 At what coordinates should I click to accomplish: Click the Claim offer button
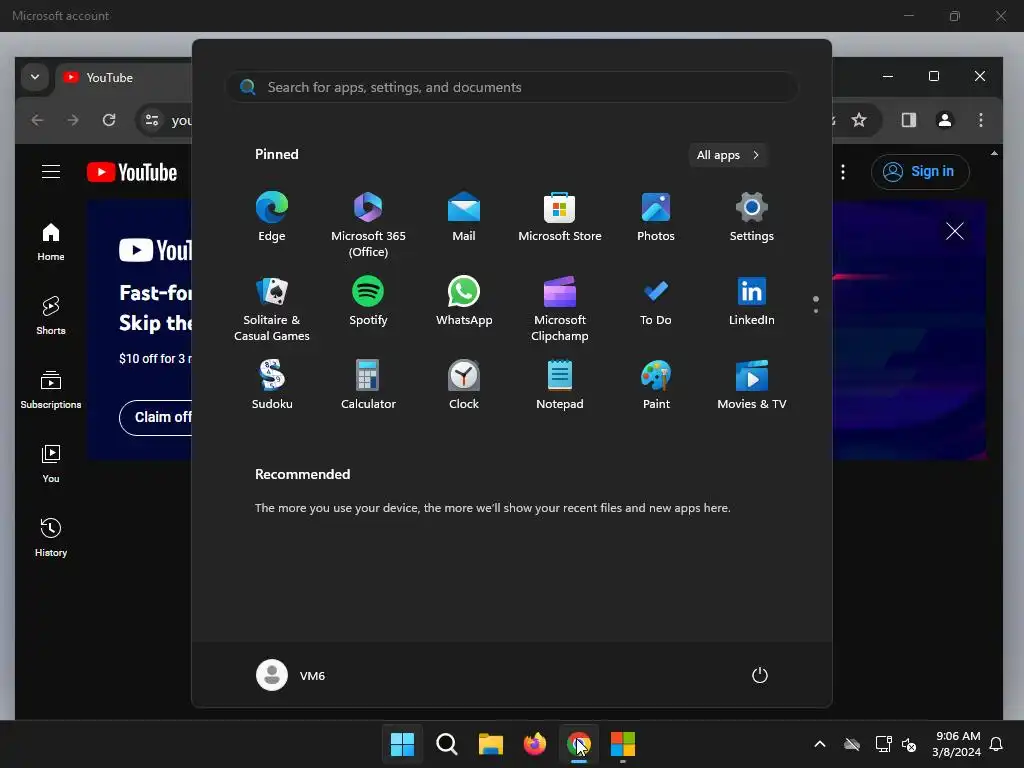(157, 417)
